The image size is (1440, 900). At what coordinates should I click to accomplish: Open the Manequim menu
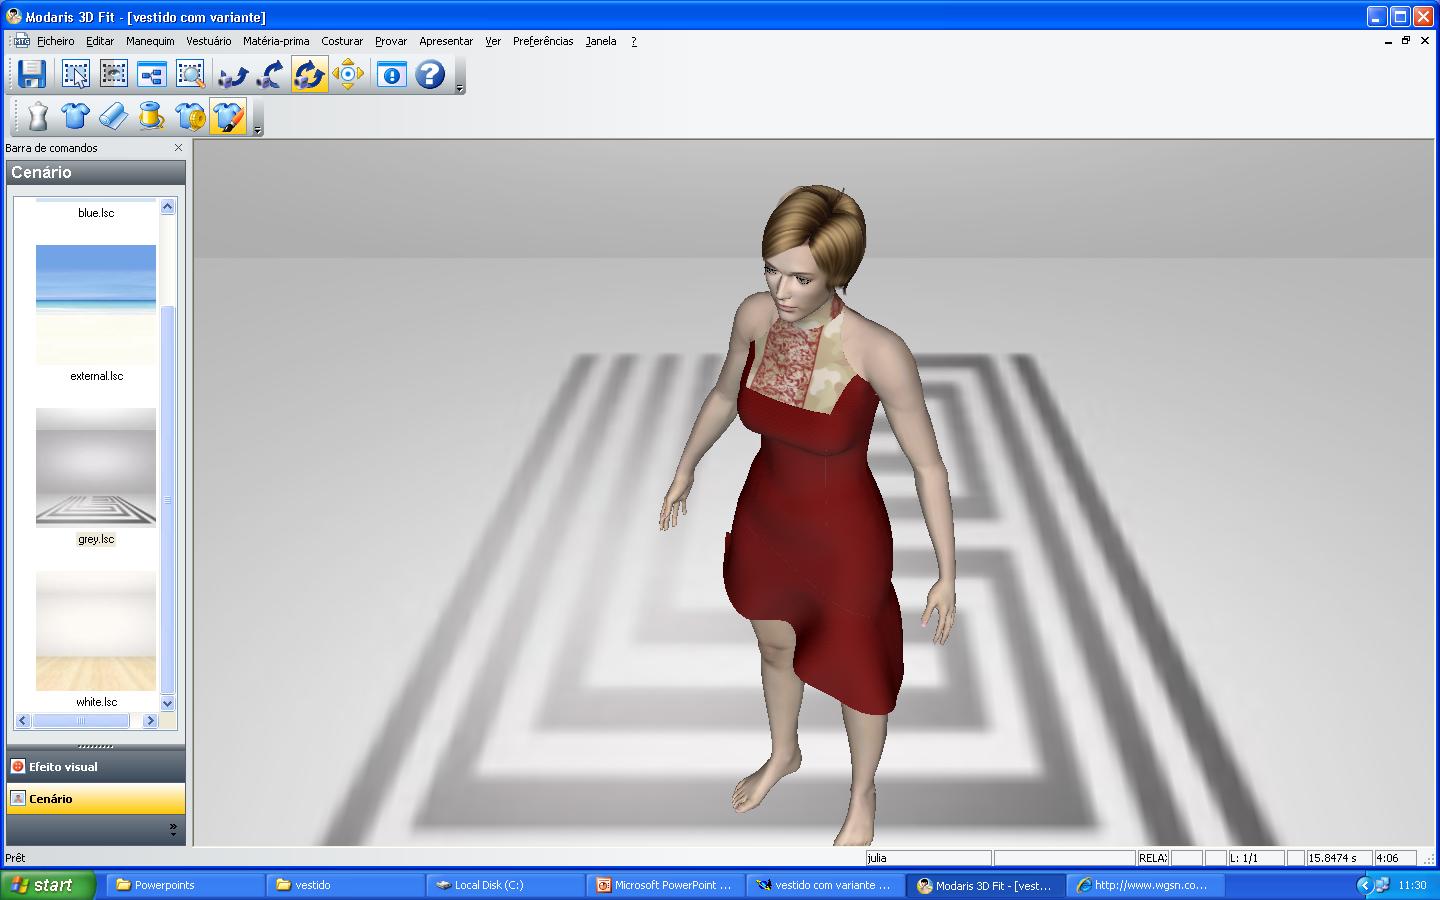pyautogui.click(x=150, y=41)
